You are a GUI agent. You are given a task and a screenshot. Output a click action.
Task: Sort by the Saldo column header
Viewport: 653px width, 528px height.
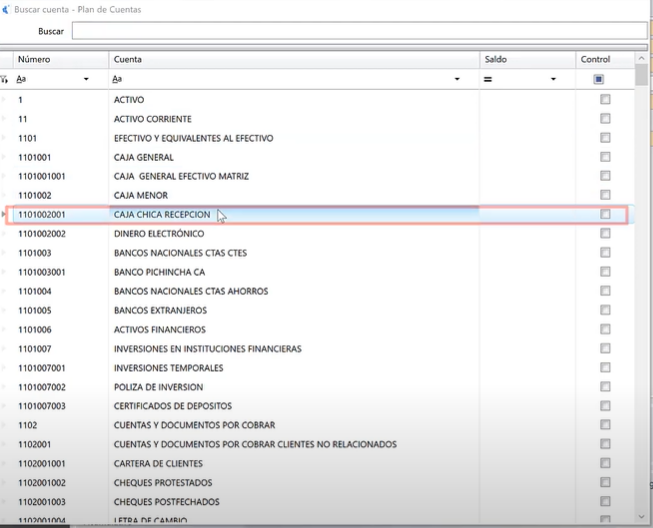coord(527,60)
